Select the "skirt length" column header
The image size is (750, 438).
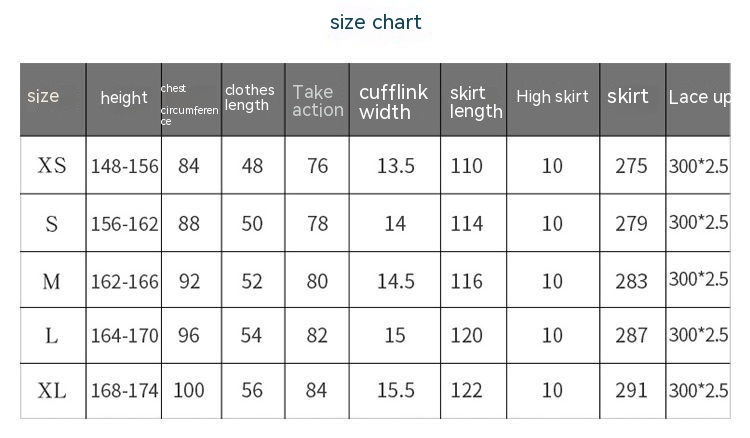475,102
